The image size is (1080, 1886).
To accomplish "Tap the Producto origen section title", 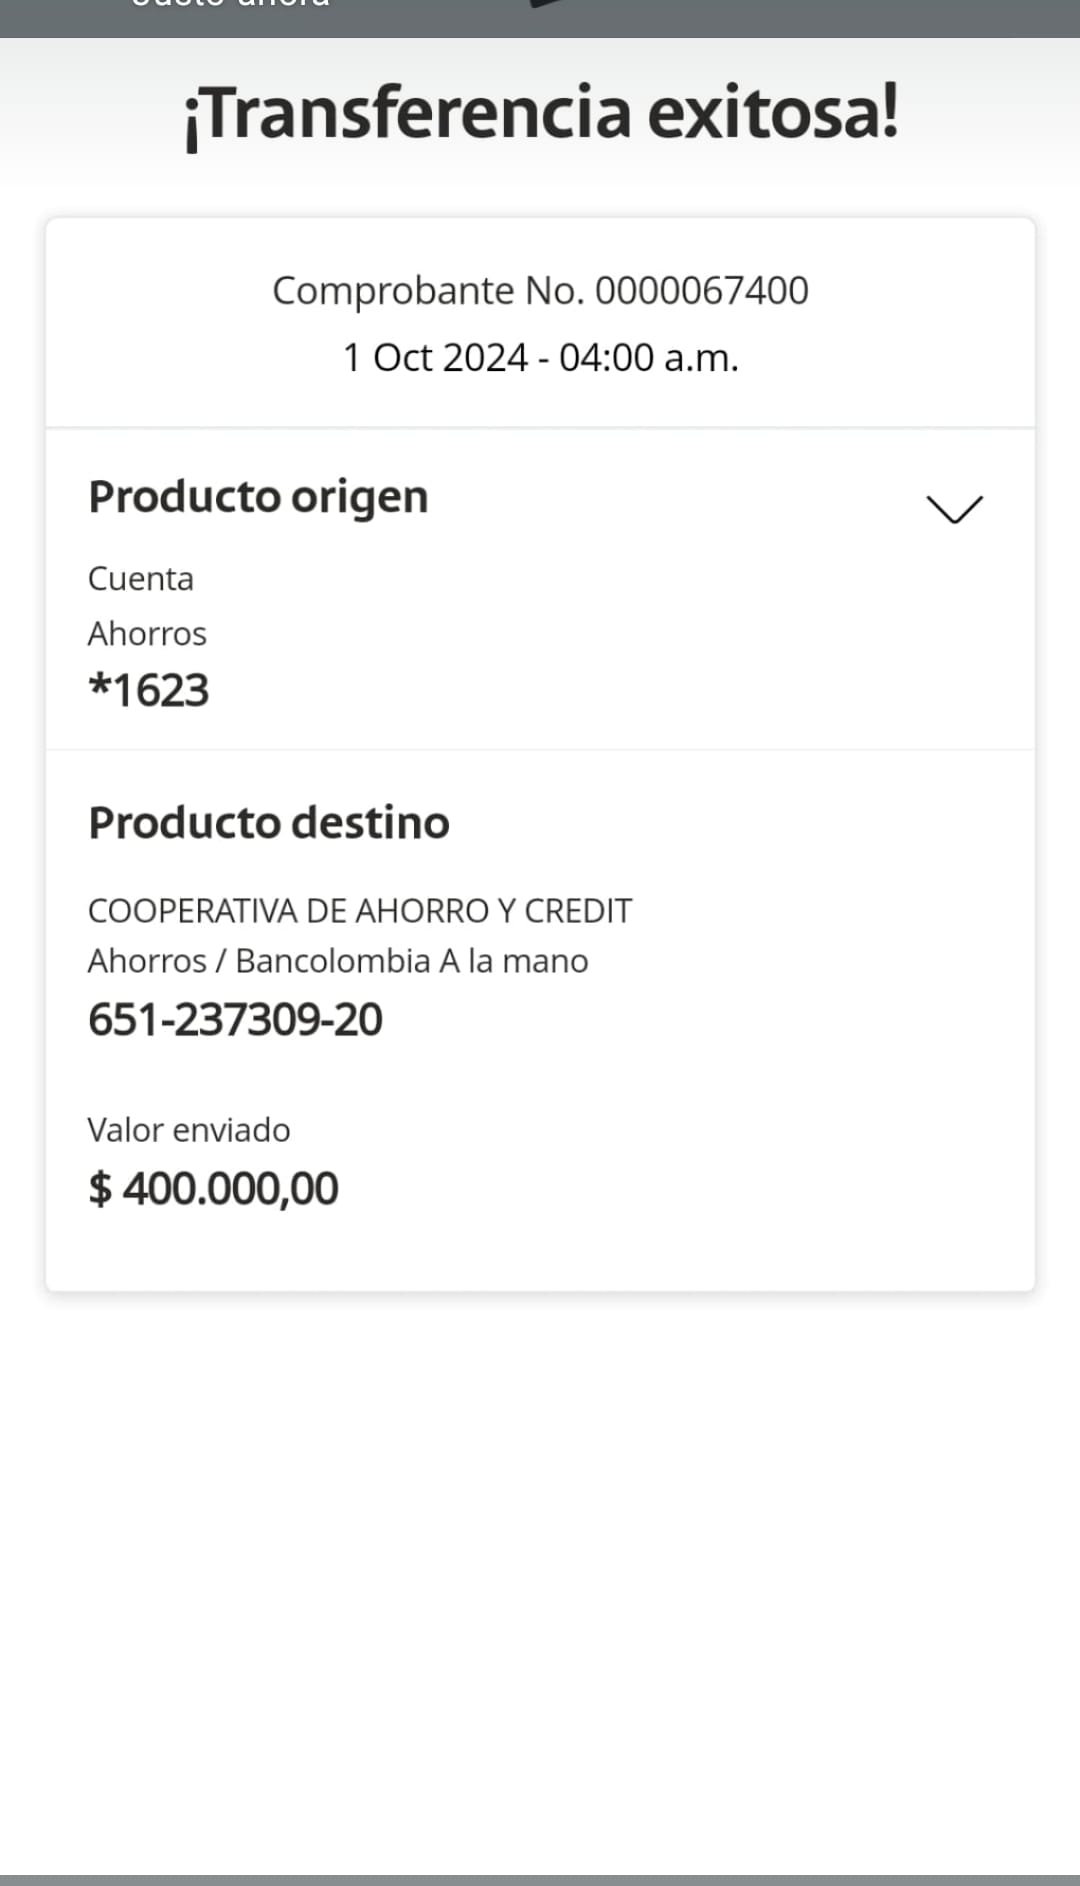I will pos(258,497).
